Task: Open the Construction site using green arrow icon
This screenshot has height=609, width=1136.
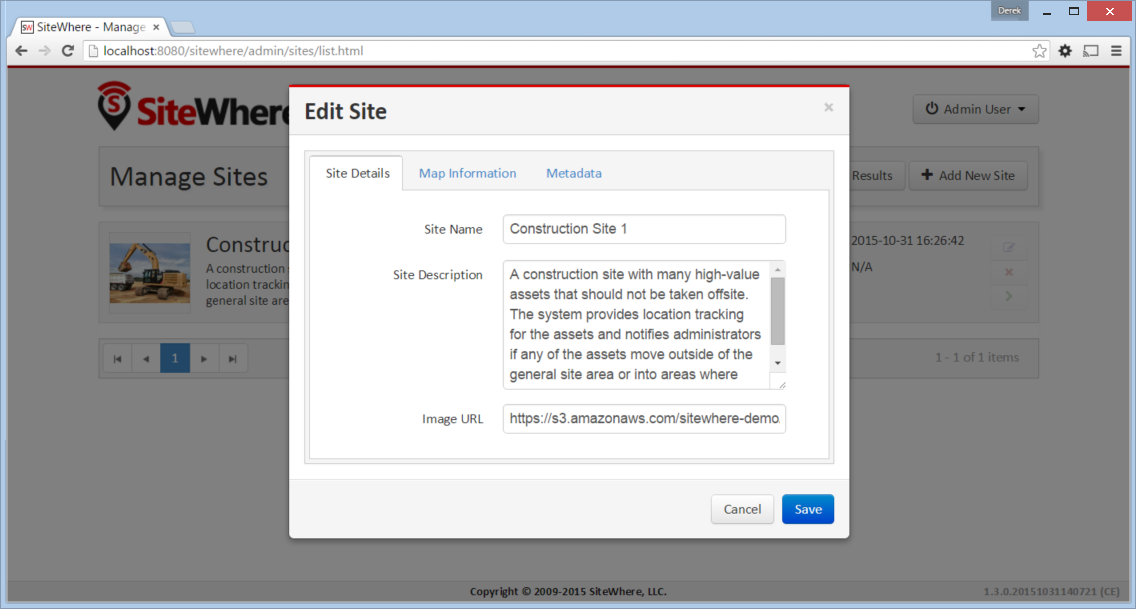Action: [1008, 296]
